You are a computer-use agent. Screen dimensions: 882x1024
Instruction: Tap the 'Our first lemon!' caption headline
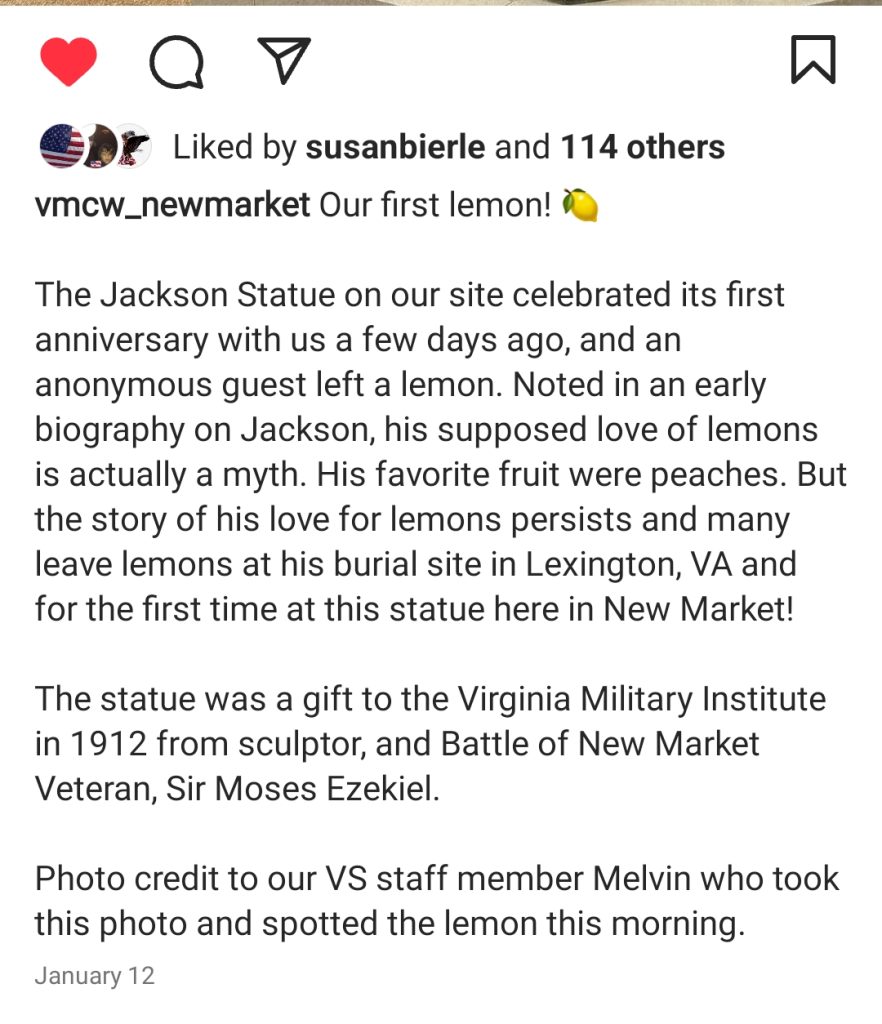point(435,205)
